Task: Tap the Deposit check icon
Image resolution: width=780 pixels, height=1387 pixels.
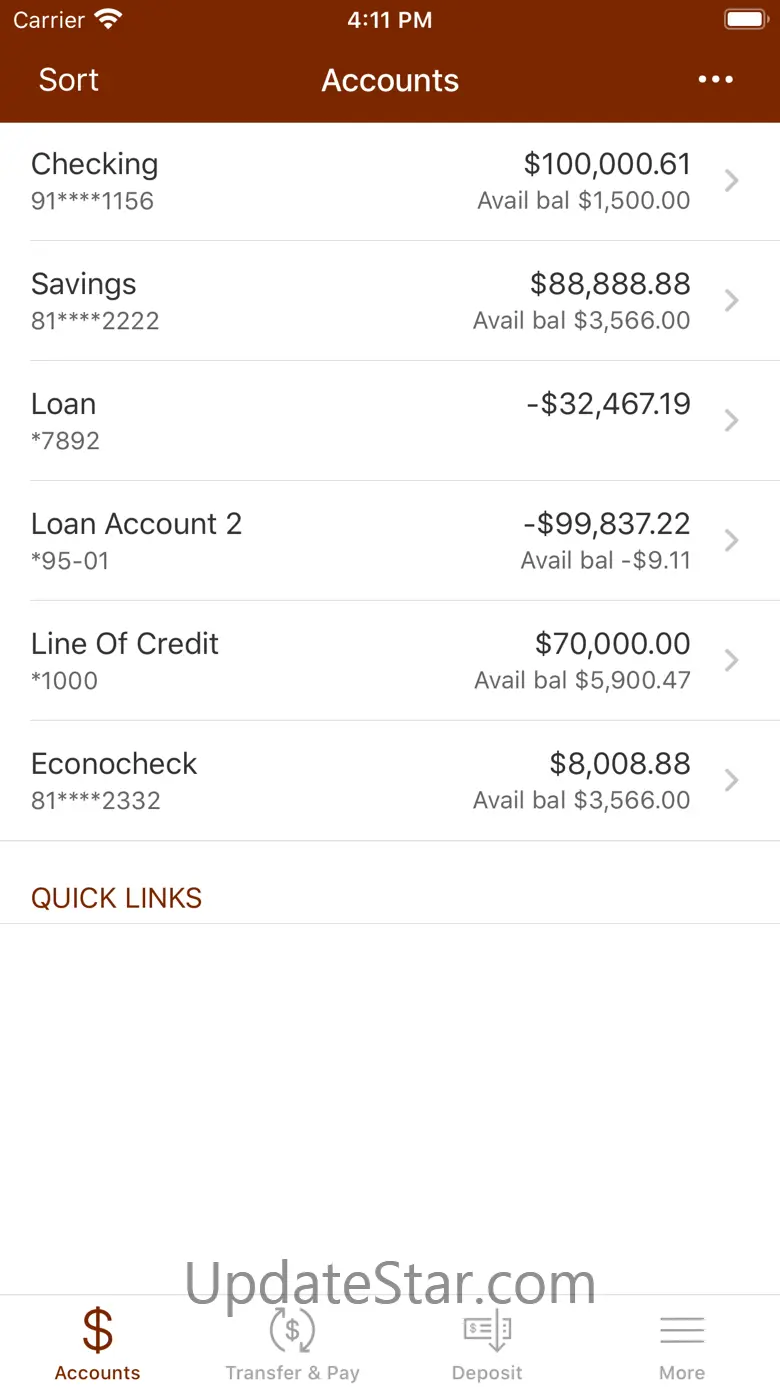Action: pyautogui.click(x=487, y=1330)
